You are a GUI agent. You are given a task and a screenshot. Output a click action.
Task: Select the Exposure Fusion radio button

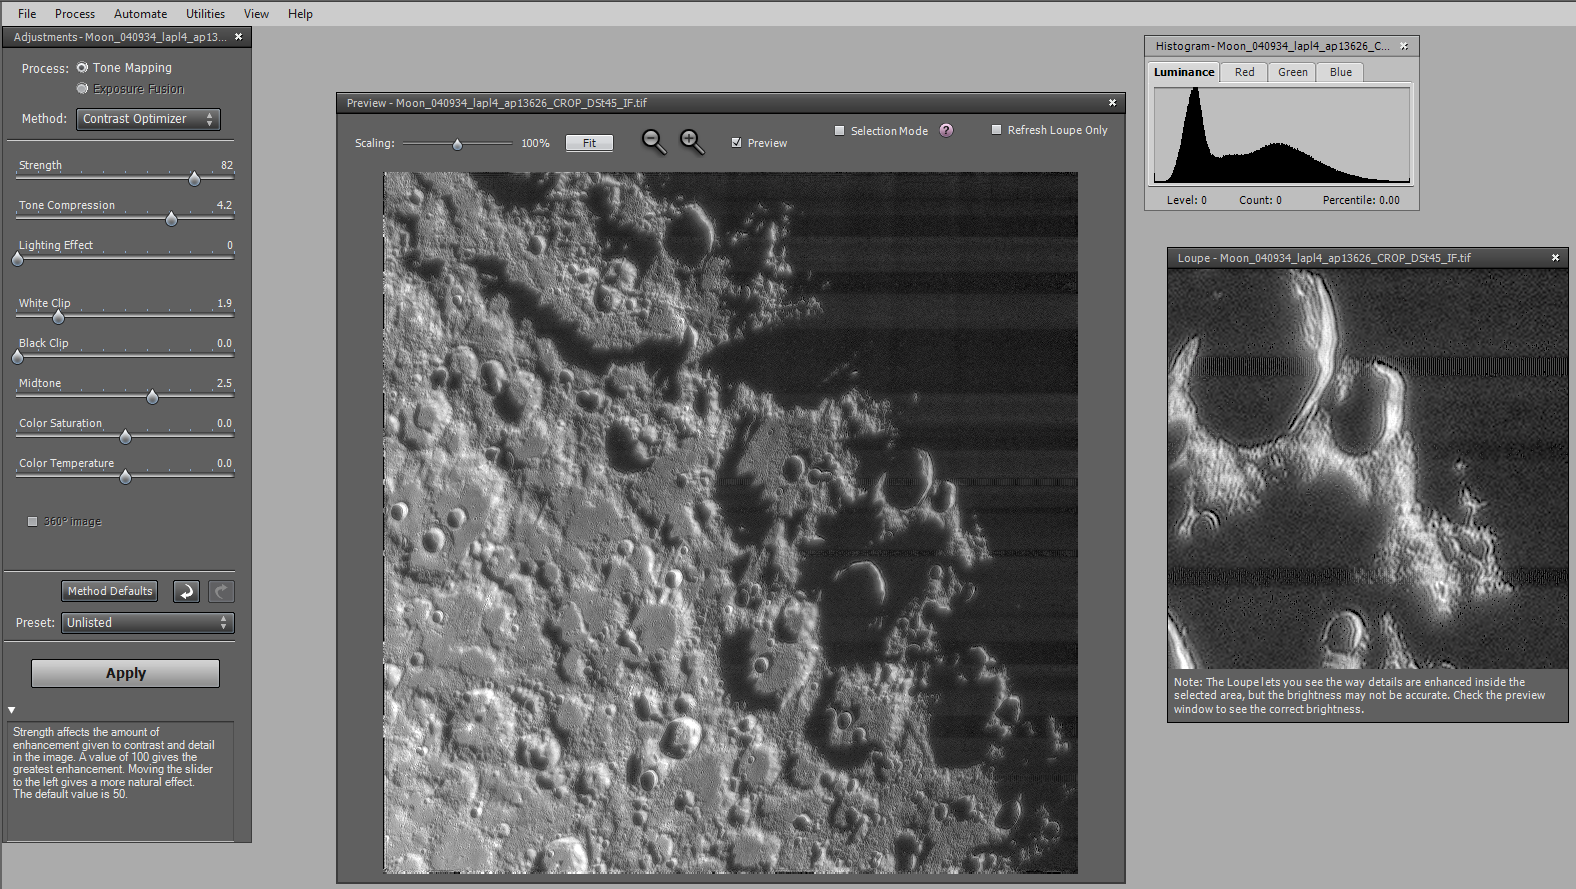click(x=82, y=89)
